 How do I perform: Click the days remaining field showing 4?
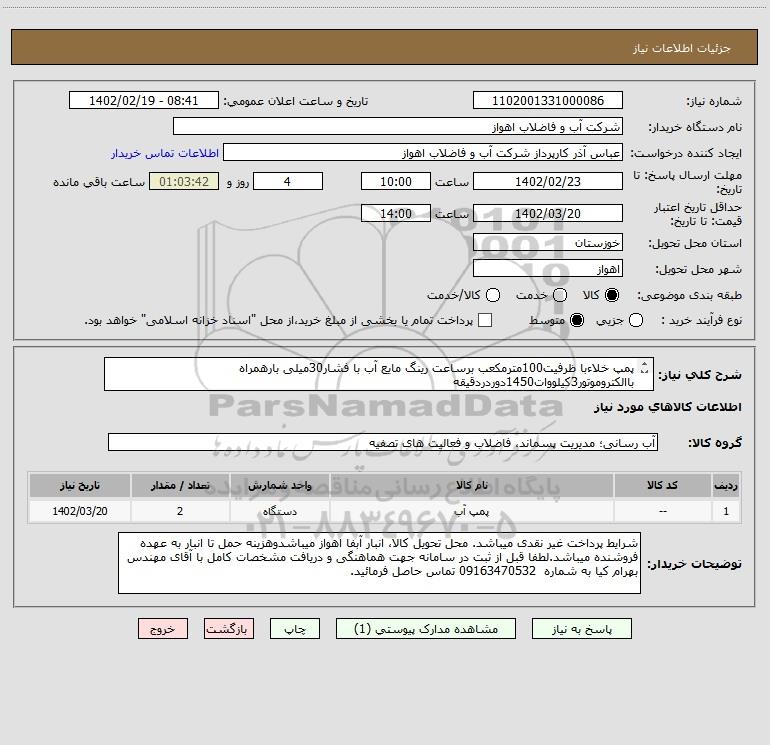pos(288,181)
